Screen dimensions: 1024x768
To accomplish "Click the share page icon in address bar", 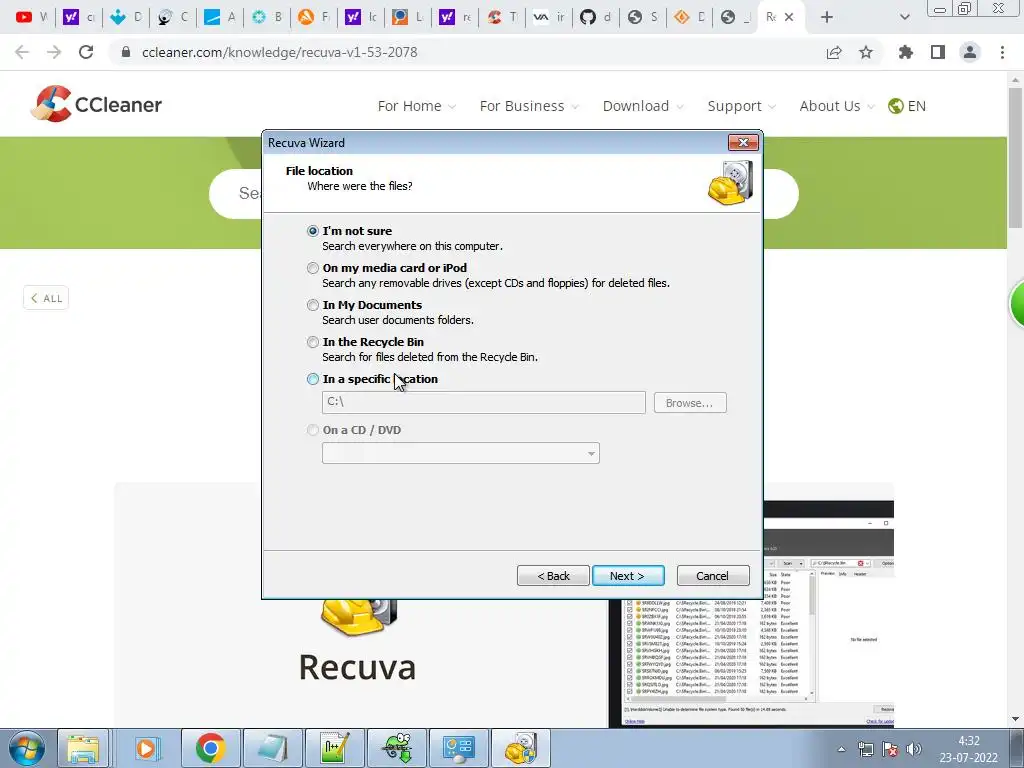I will point(834,52).
